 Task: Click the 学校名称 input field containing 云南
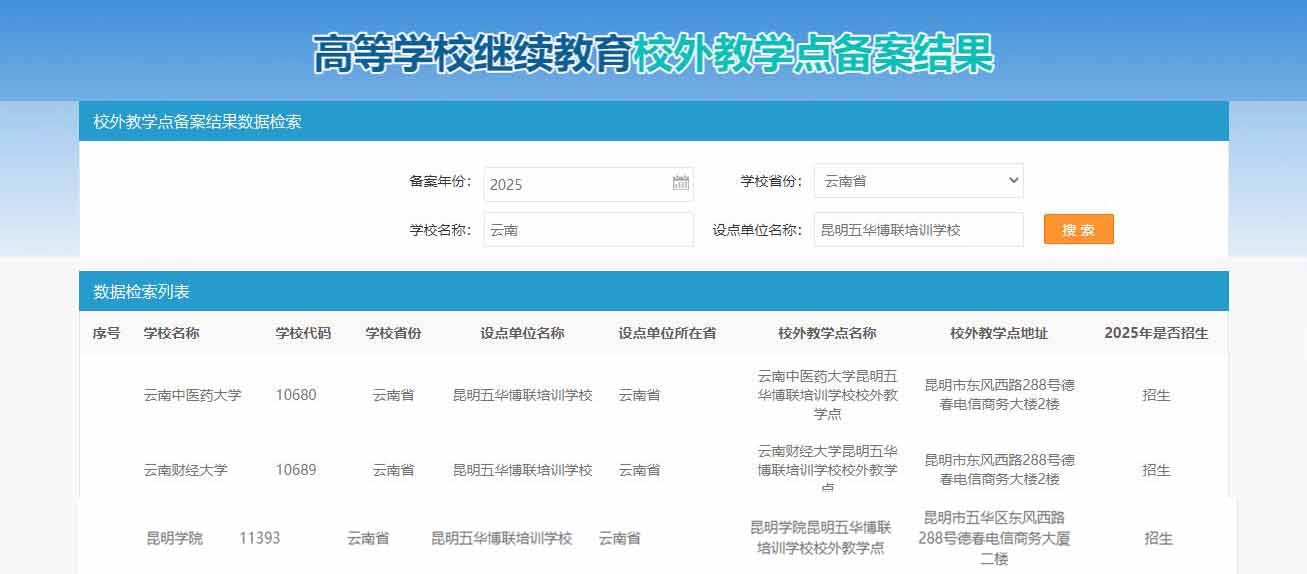tap(588, 229)
